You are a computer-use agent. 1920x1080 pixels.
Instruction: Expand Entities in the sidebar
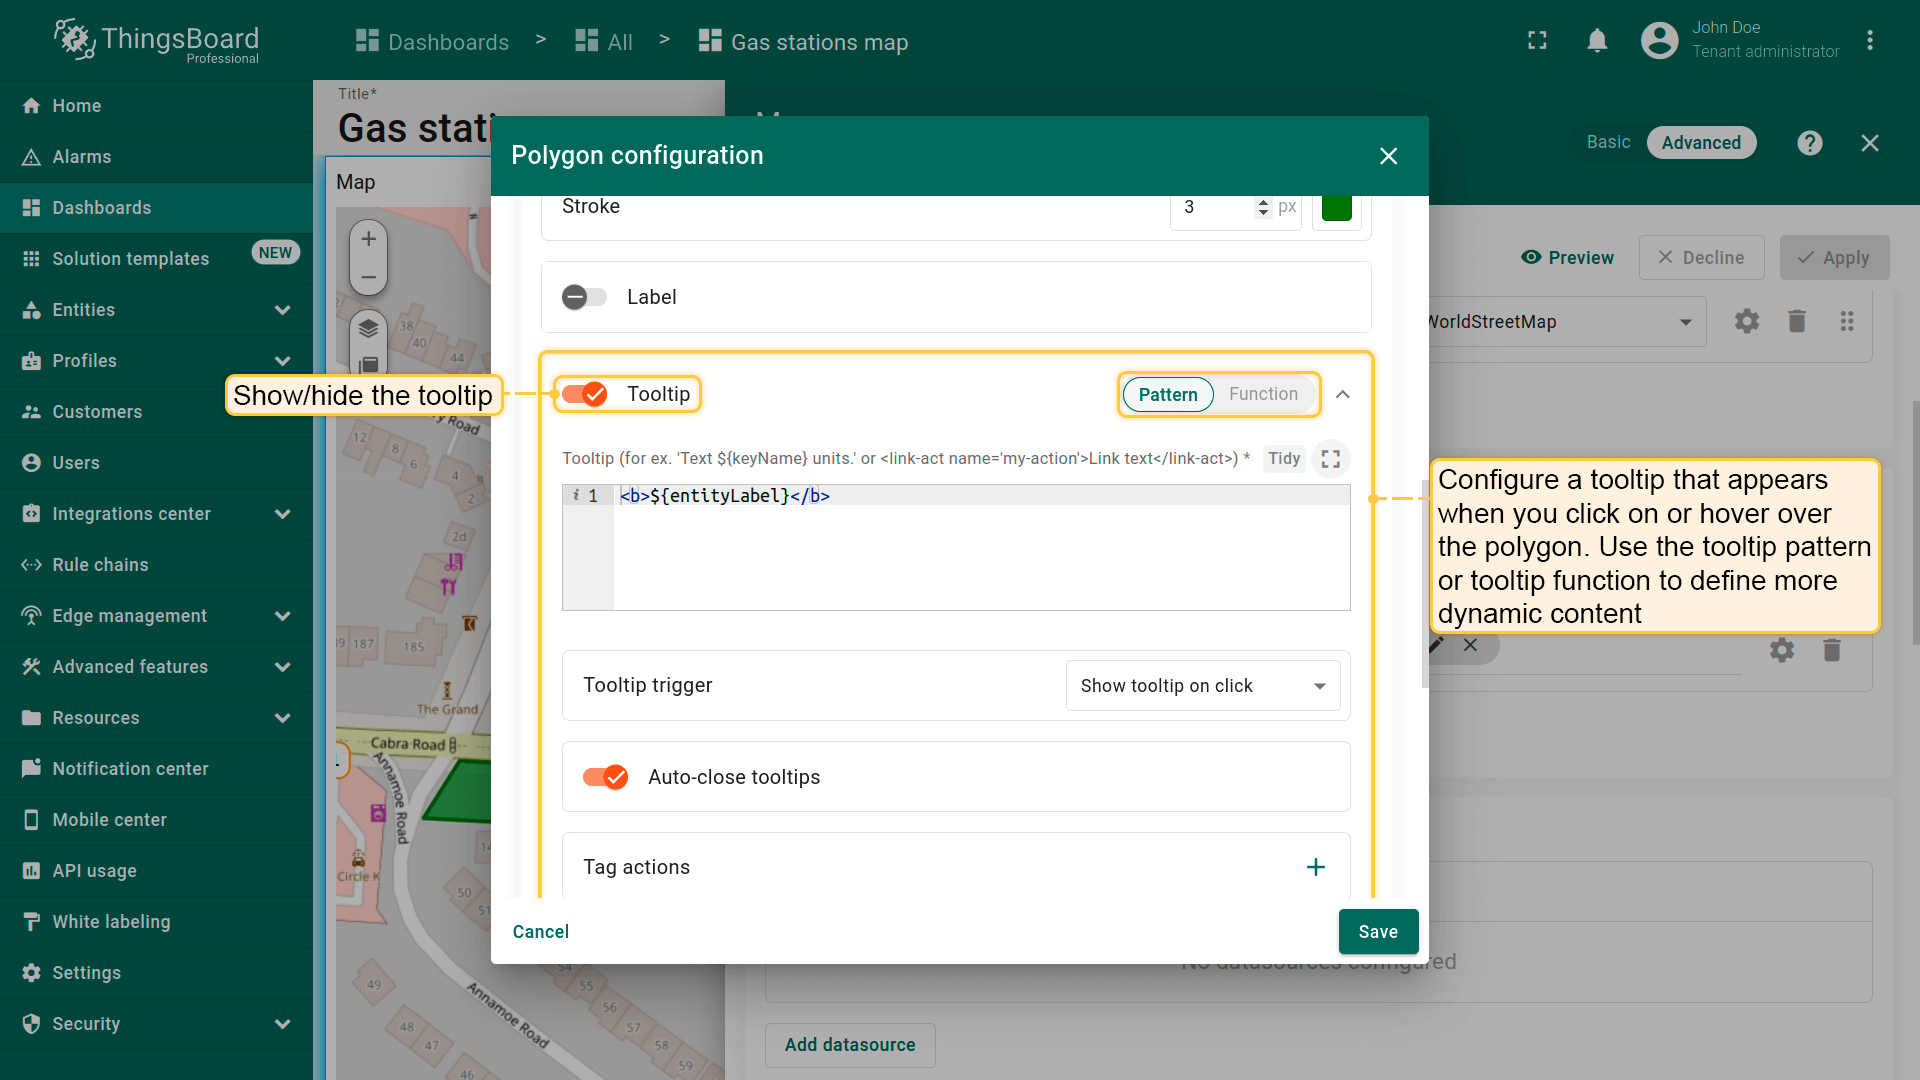click(282, 310)
